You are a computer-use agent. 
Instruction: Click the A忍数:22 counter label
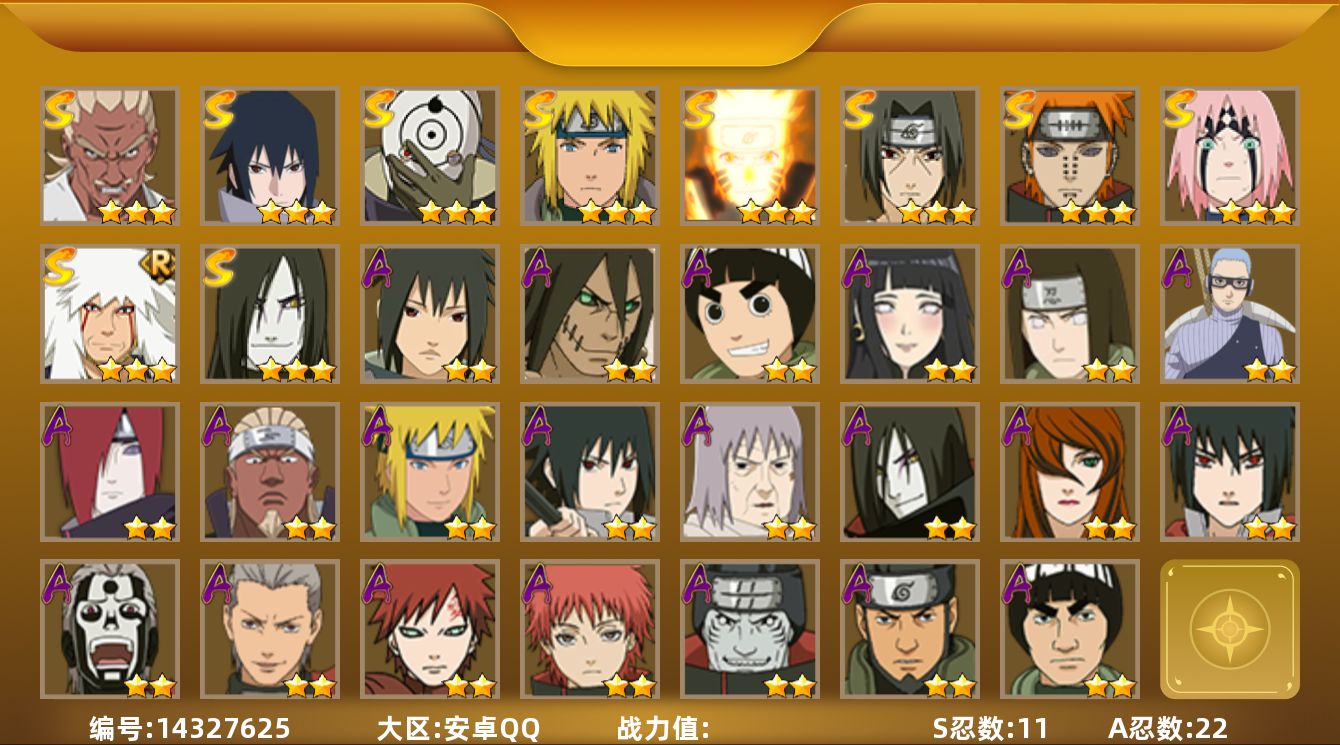pos(1167,728)
